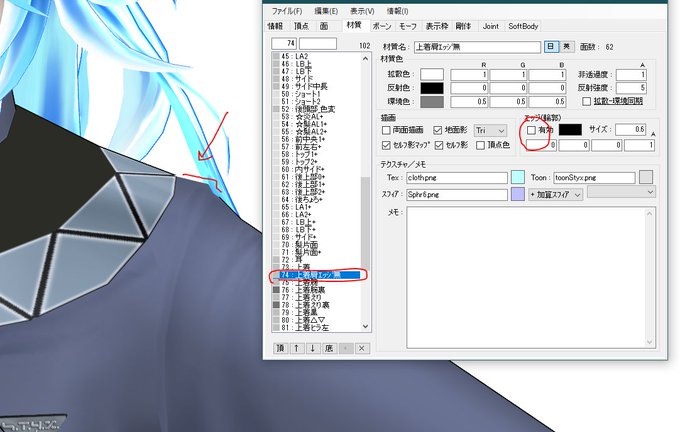Switch to the 剛体 tab
The width and height of the screenshot is (680, 432).
tap(463, 26)
